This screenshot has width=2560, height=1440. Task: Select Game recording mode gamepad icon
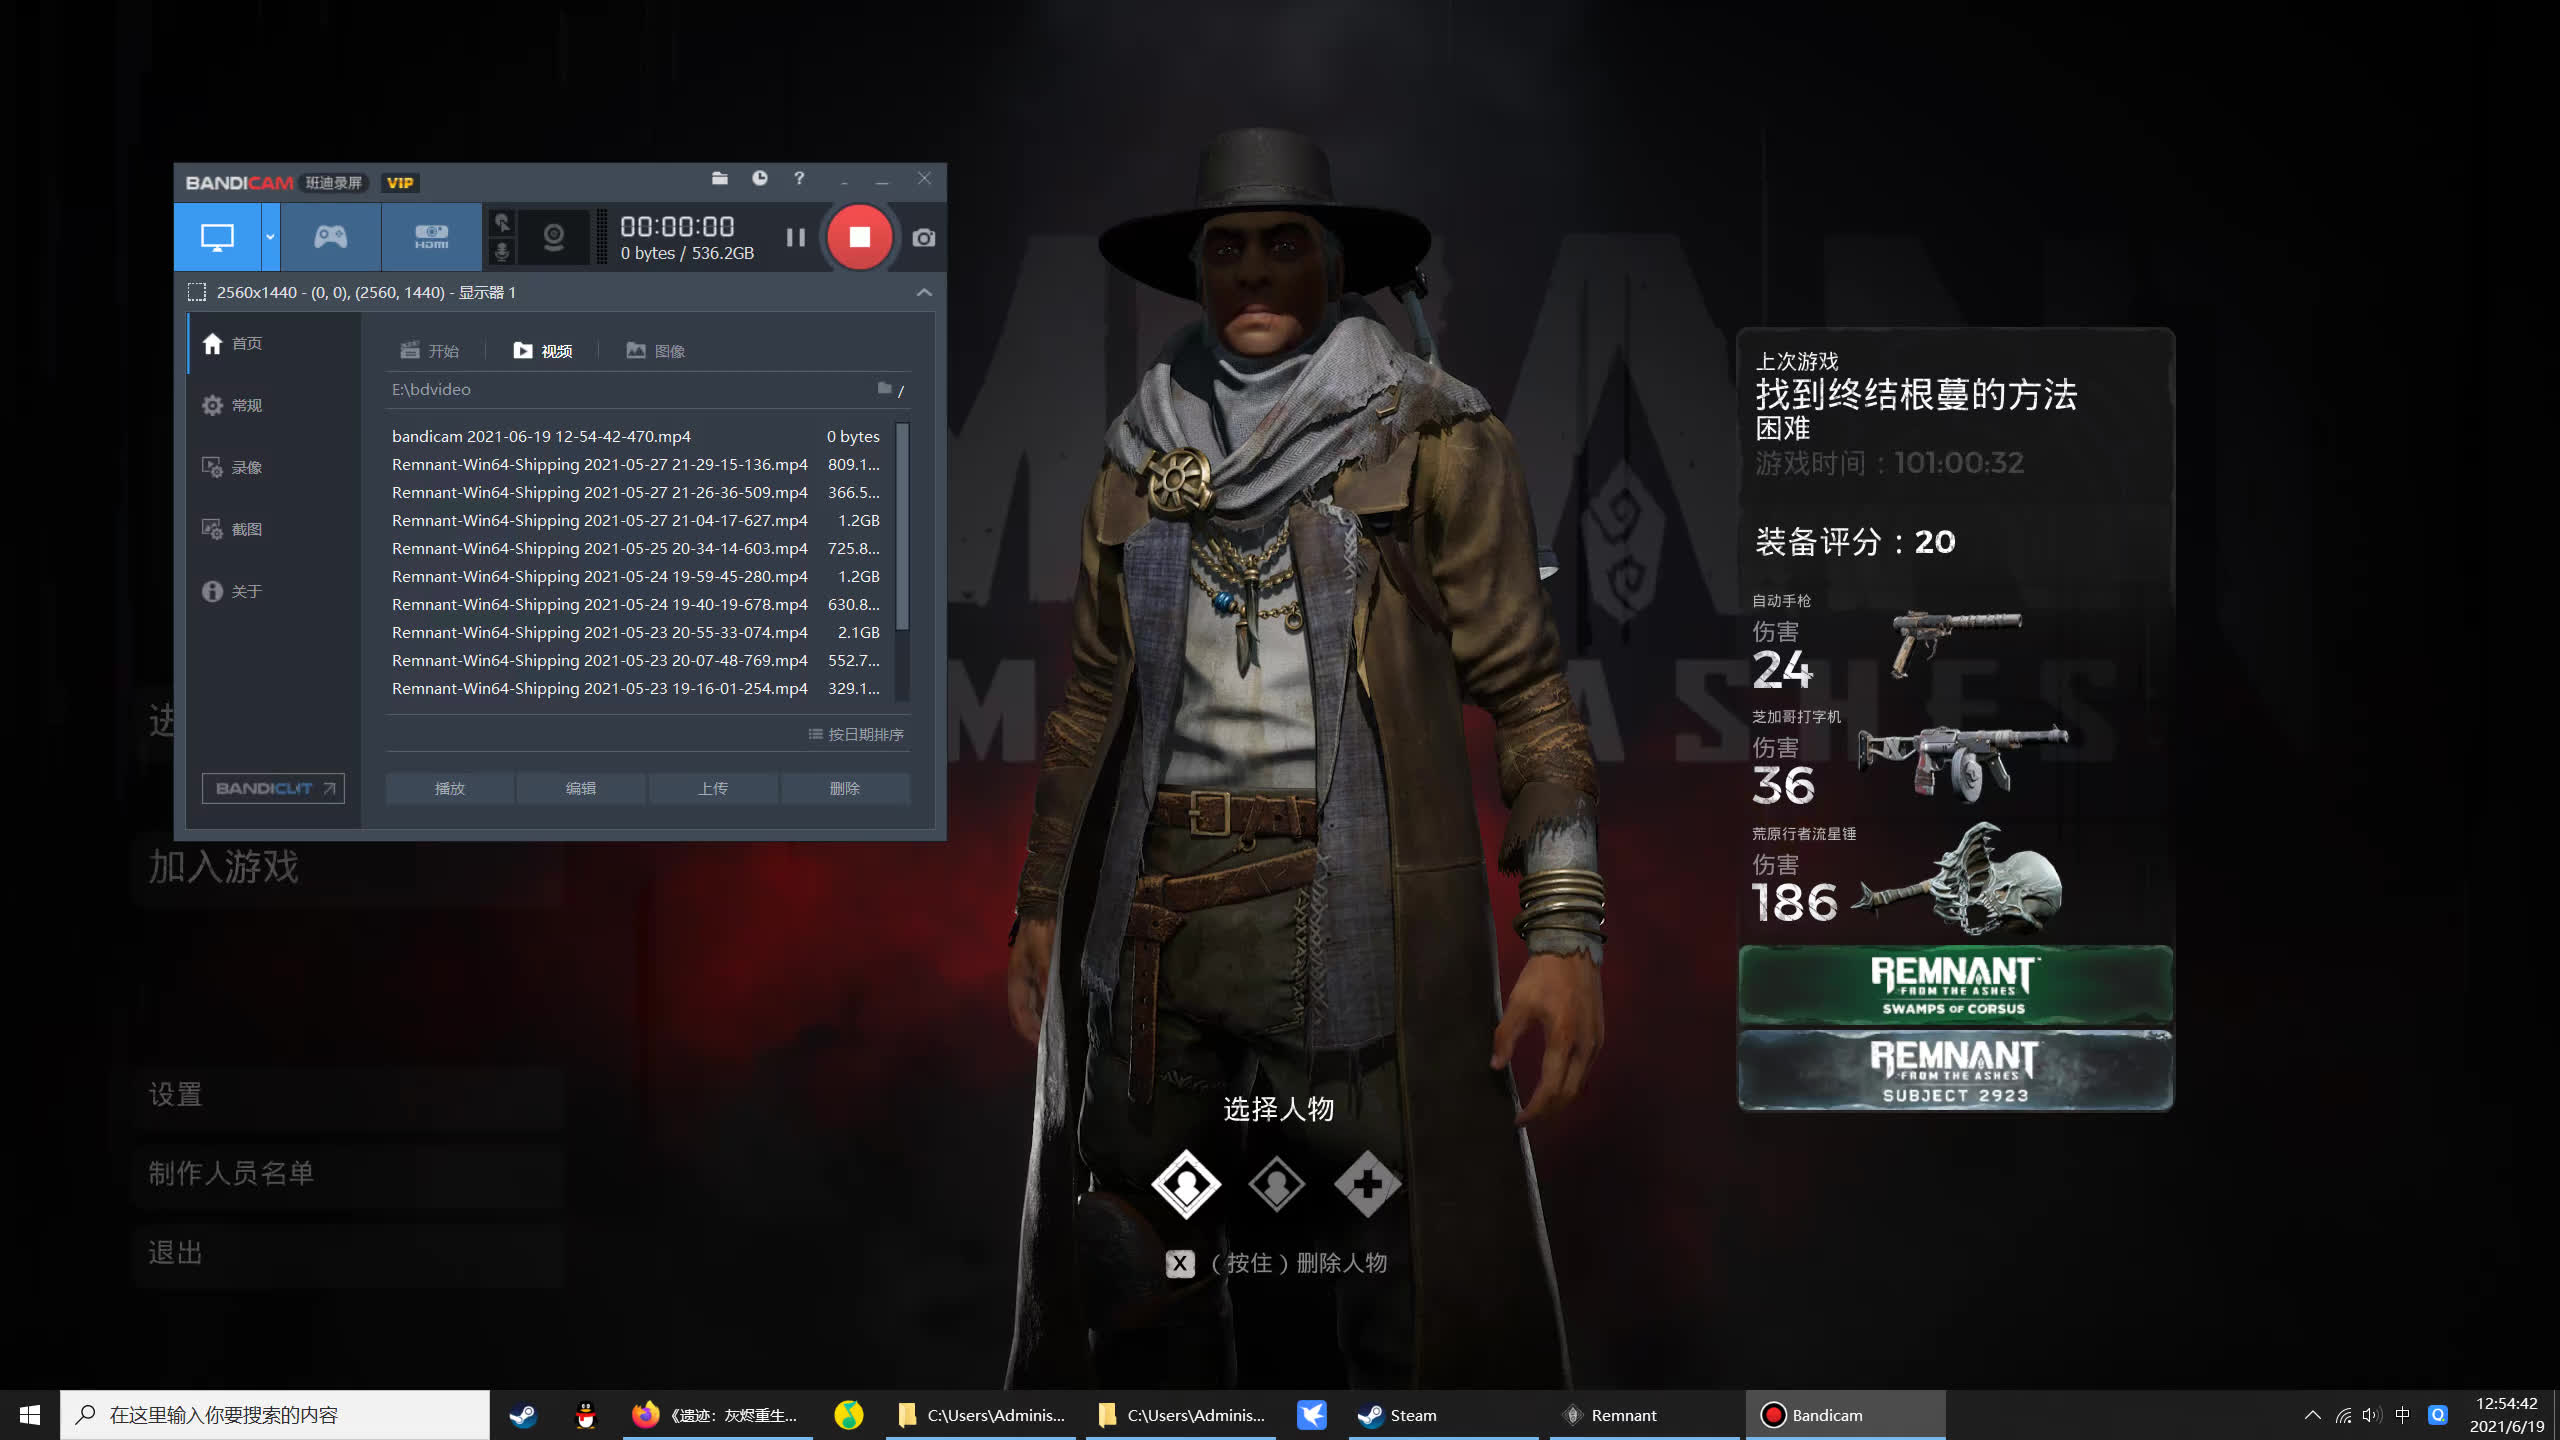pyautogui.click(x=330, y=237)
